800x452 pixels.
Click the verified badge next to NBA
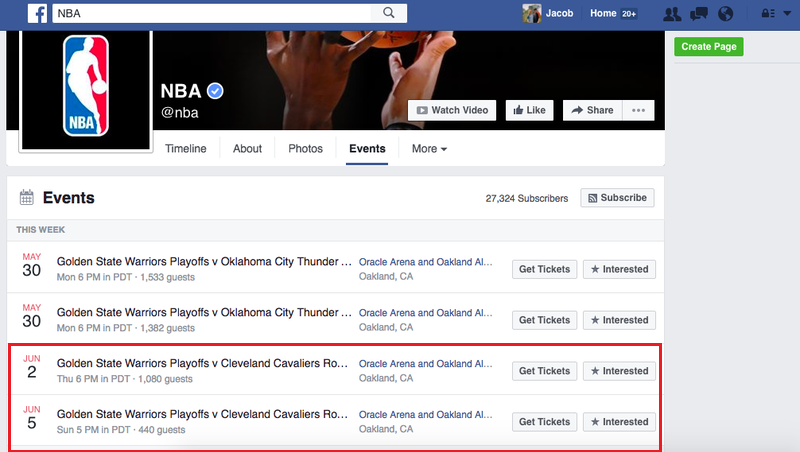[215, 91]
